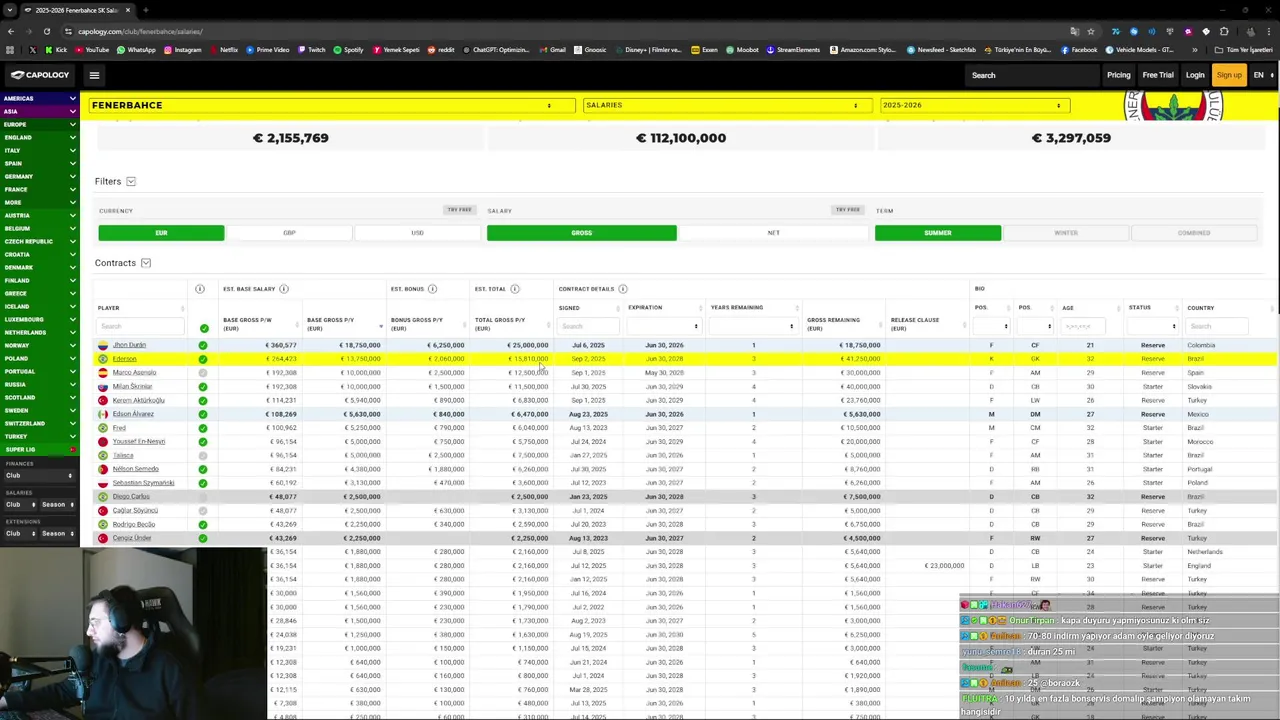This screenshot has height=720, width=1280.
Task: Open the Spotify bookmark
Action: [x=348, y=50]
